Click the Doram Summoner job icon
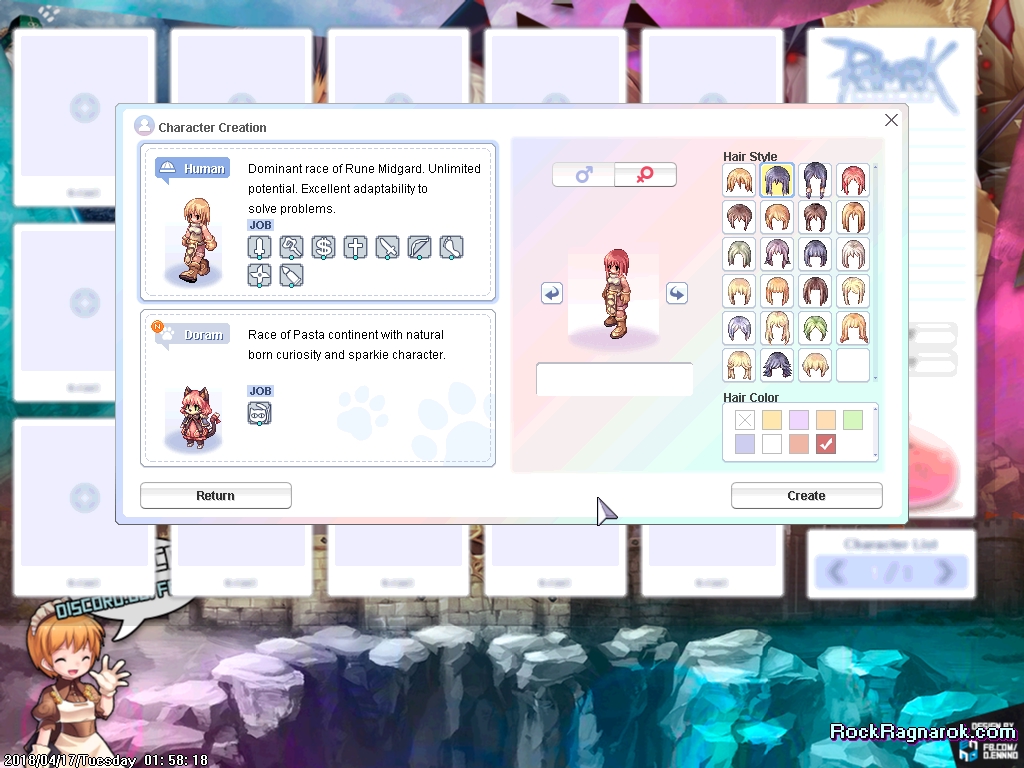 pos(259,413)
